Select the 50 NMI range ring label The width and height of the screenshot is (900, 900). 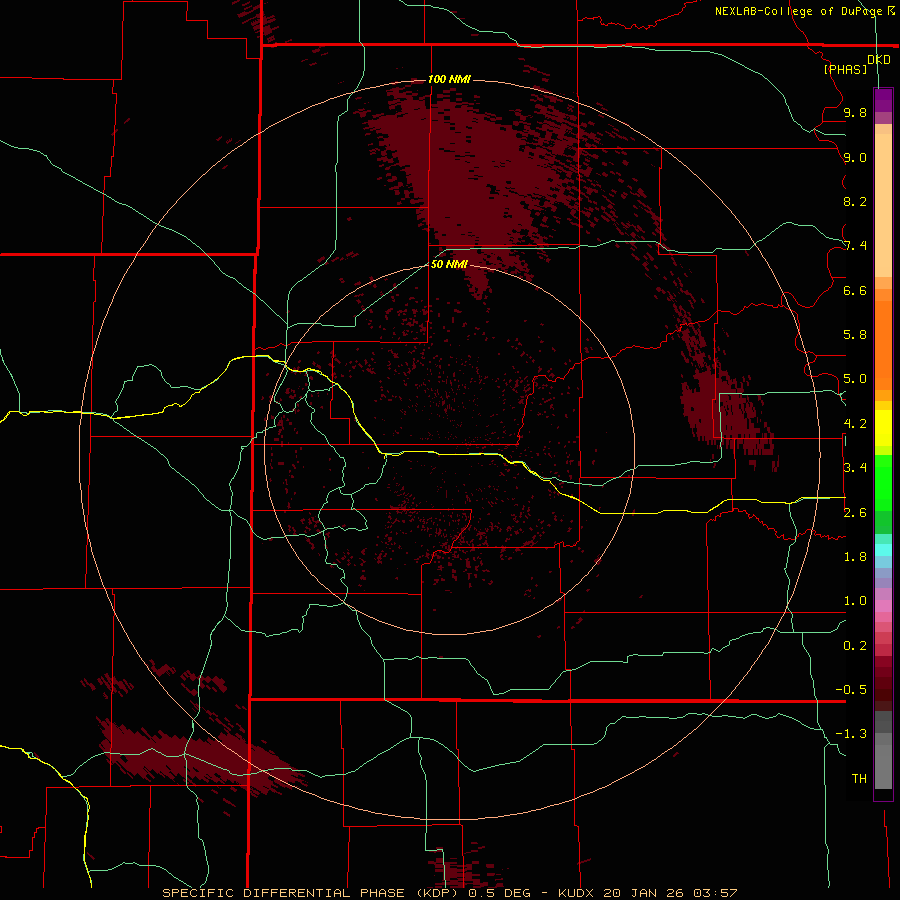(449, 264)
